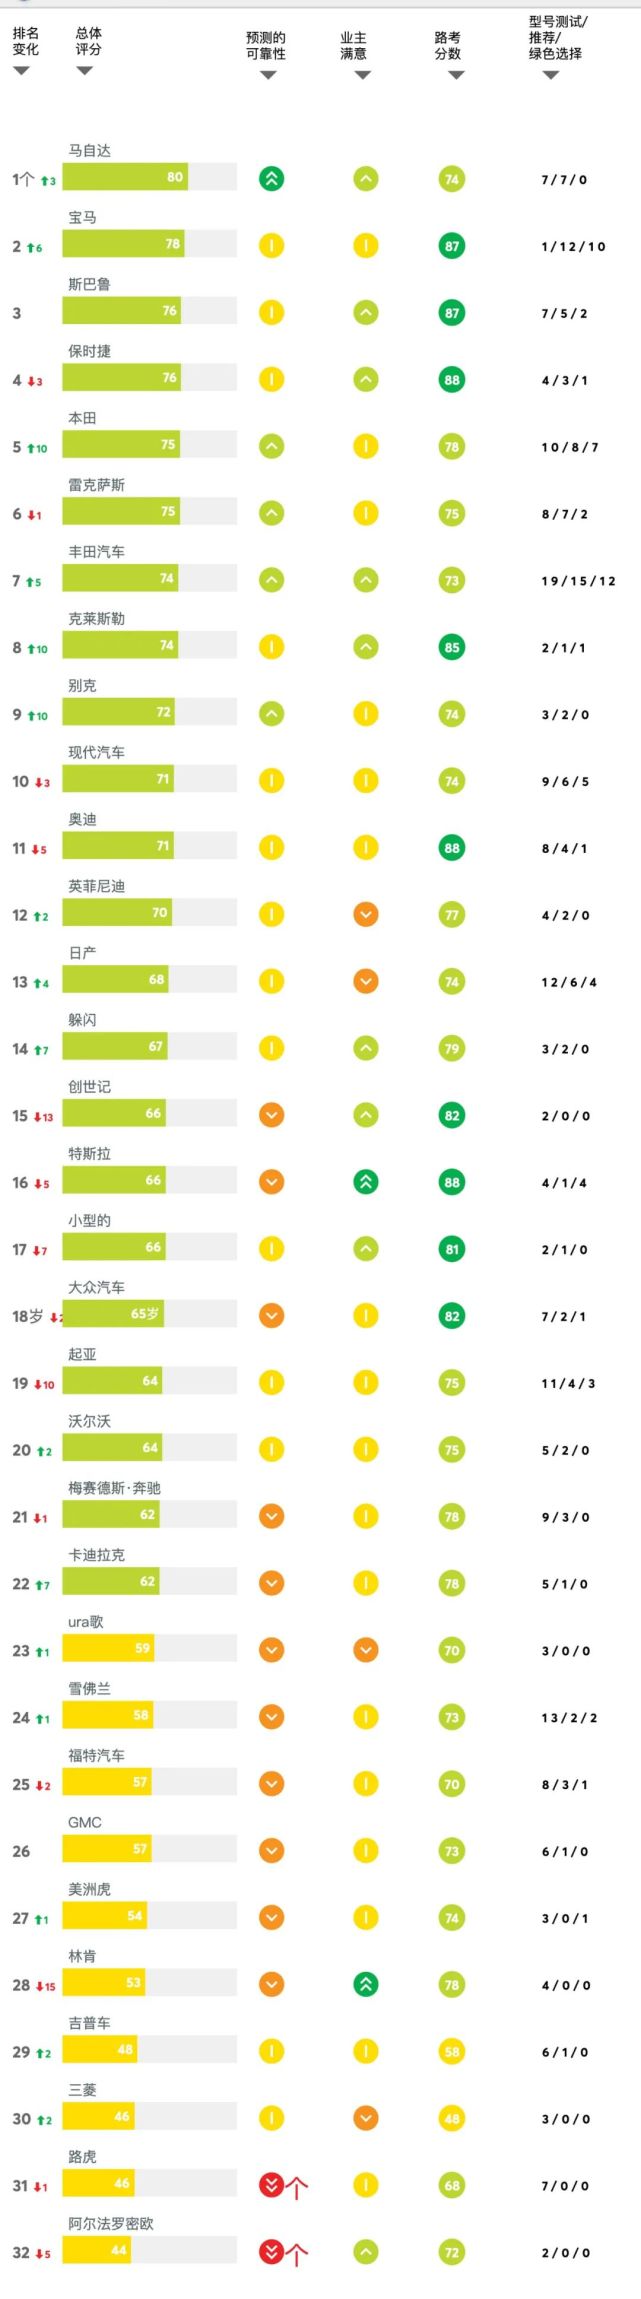Select the 排名变化 column header
The width and height of the screenshot is (641, 2299).
click(25, 41)
